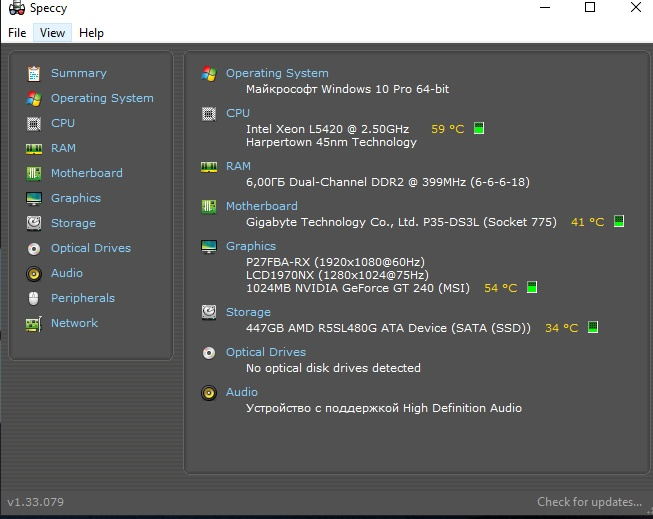Click the LCD1970NX monitor line
The width and height of the screenshot is (653, 519).
(x=337, y=275)
